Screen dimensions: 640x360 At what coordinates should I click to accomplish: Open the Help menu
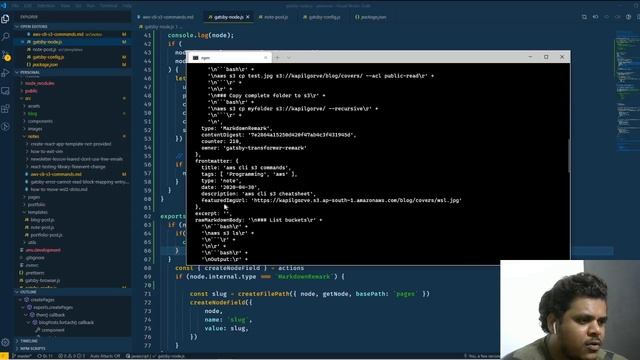127,6
